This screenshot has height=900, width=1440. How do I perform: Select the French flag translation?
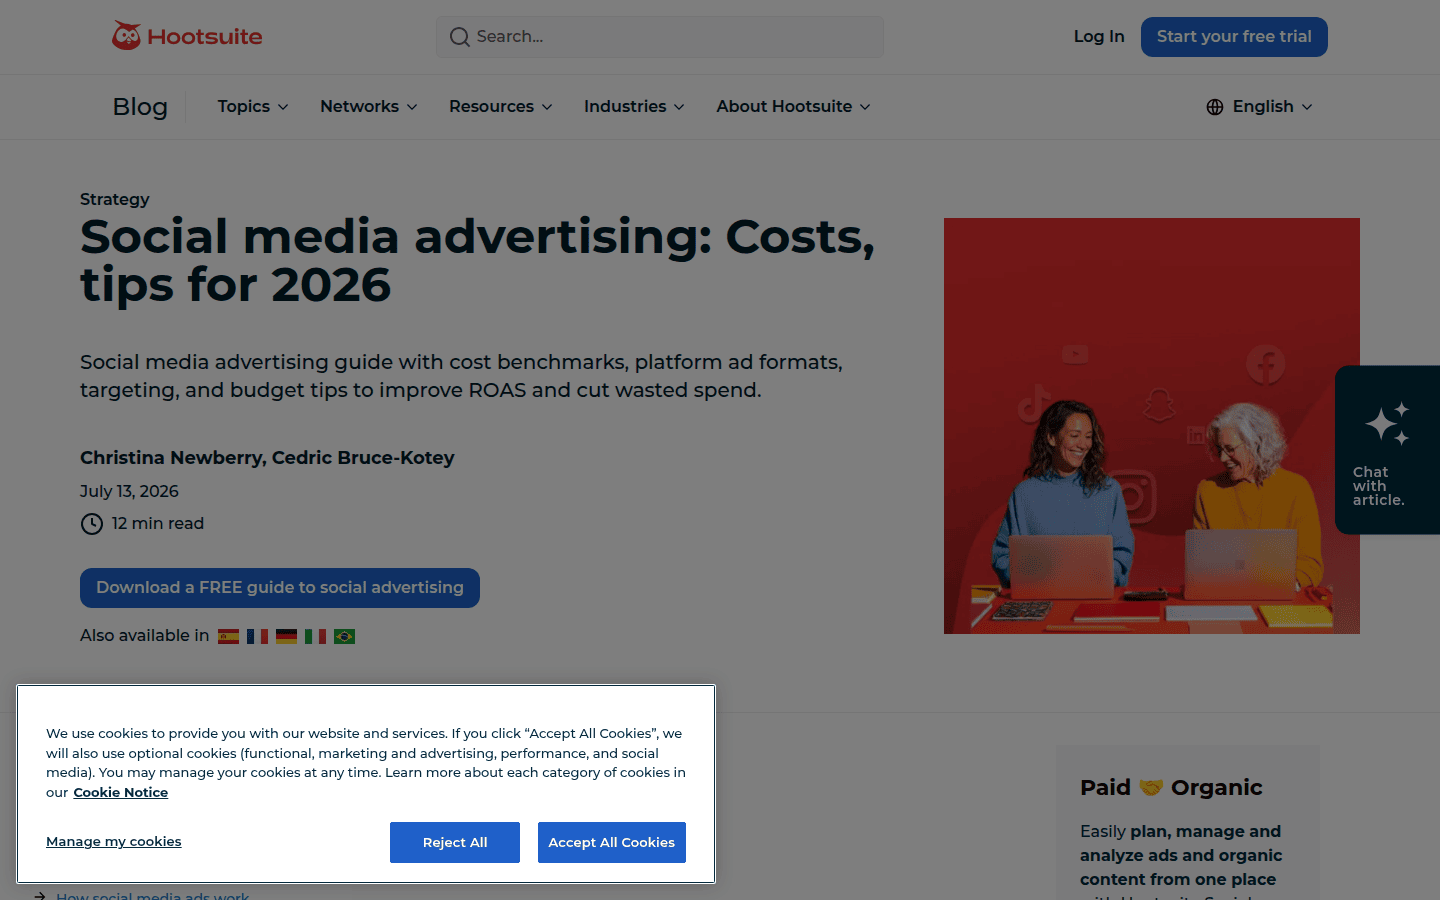point(257,636)
